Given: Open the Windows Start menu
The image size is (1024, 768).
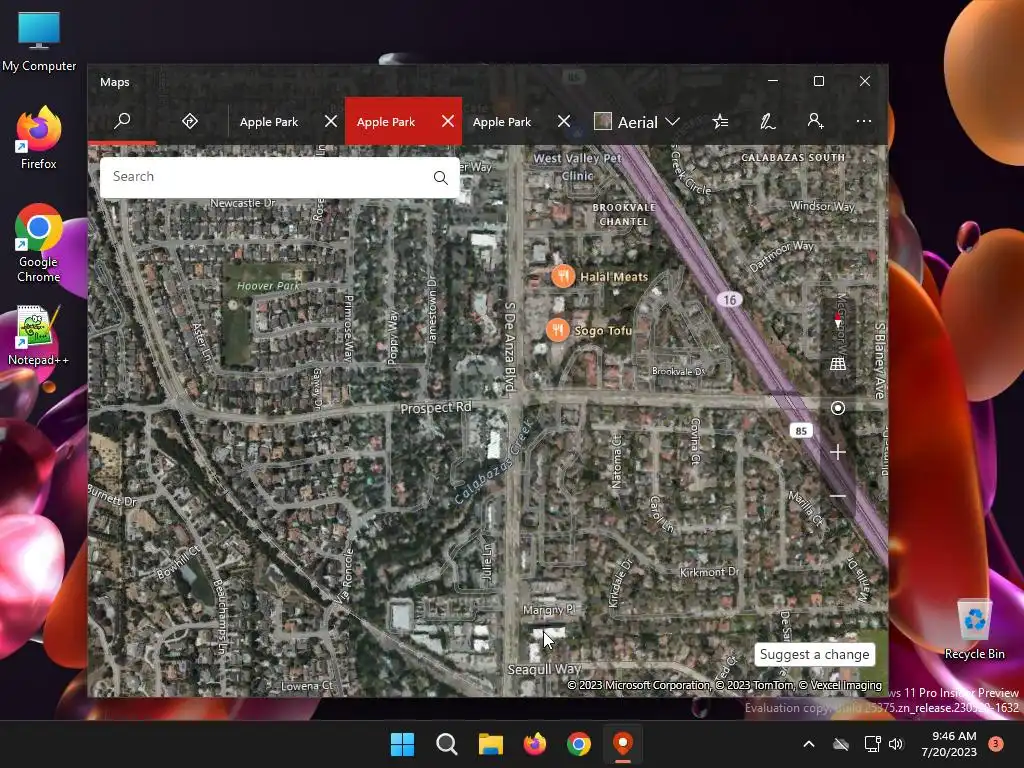Looking at the screenshot, I should (402, 744).
